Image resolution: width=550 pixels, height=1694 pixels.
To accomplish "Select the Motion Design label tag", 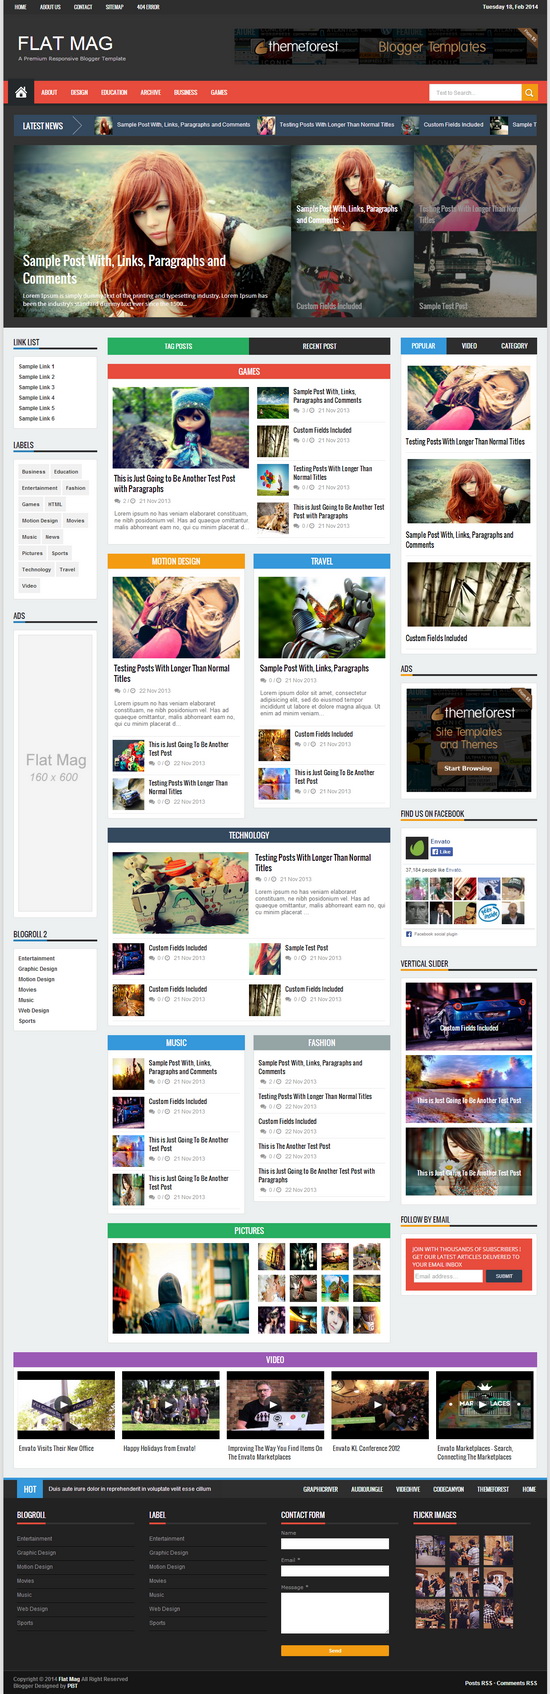I will pyautogui.click(x=40, y=520).
